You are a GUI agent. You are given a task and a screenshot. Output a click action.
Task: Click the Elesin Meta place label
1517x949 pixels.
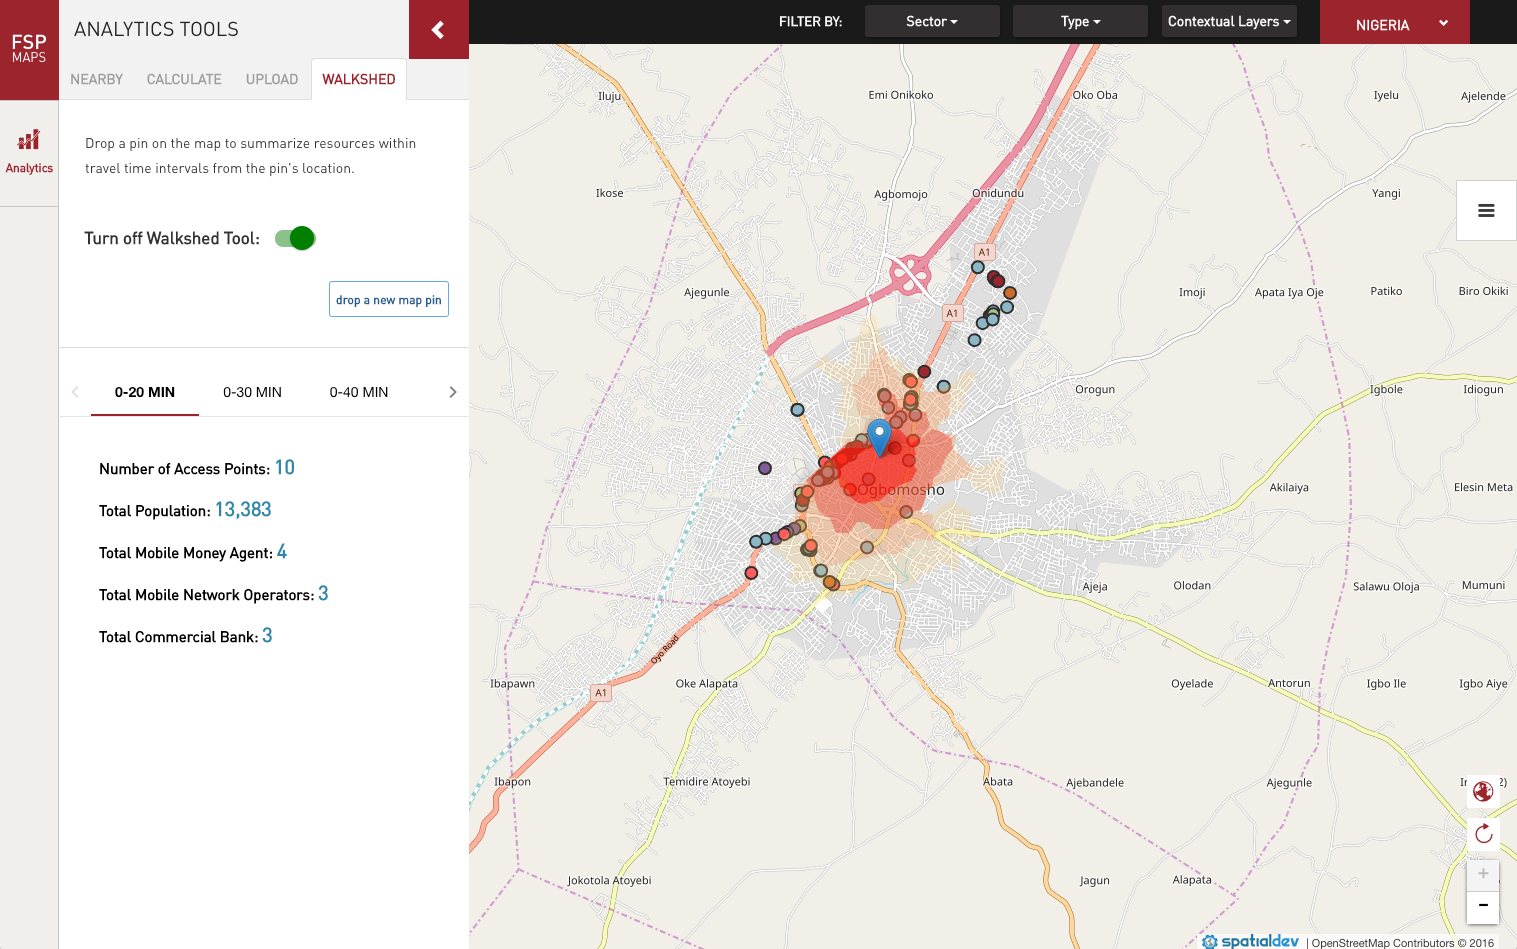click(x=1483, y=488)
